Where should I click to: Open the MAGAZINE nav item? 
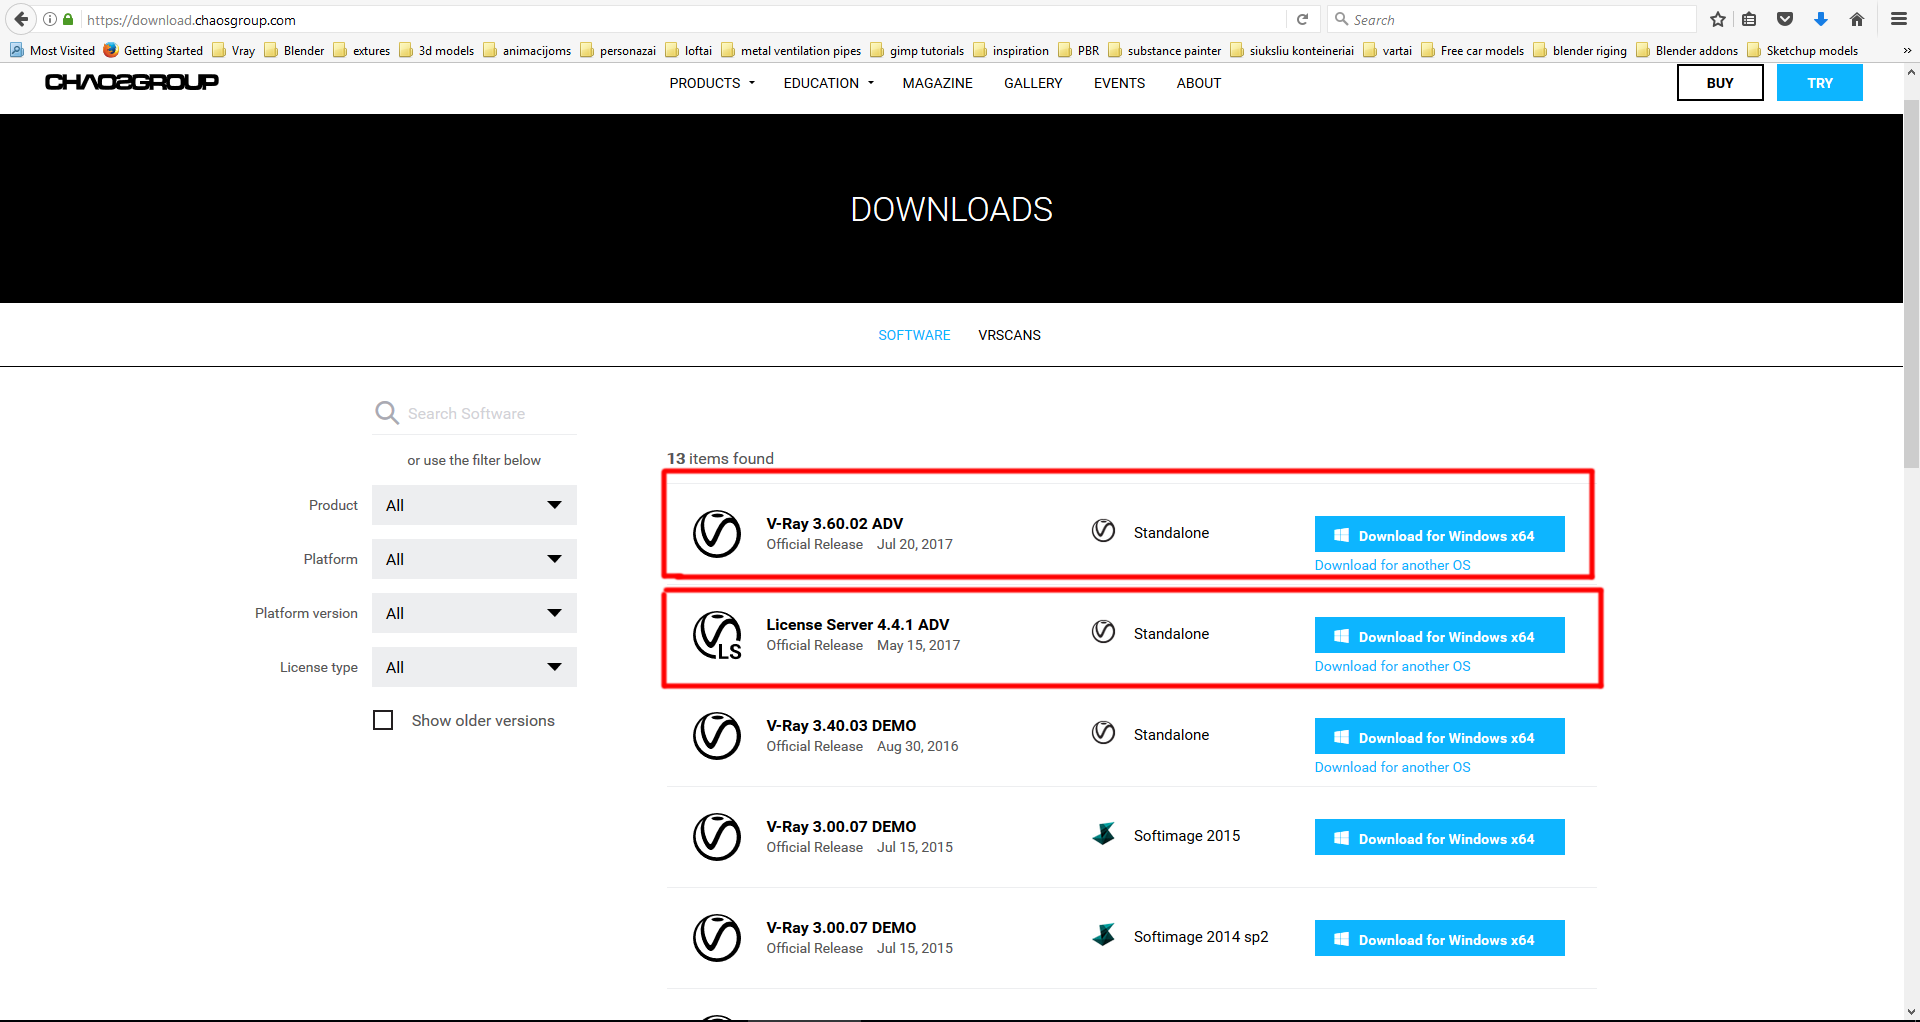pyautogui.click(x=937, y=83)
